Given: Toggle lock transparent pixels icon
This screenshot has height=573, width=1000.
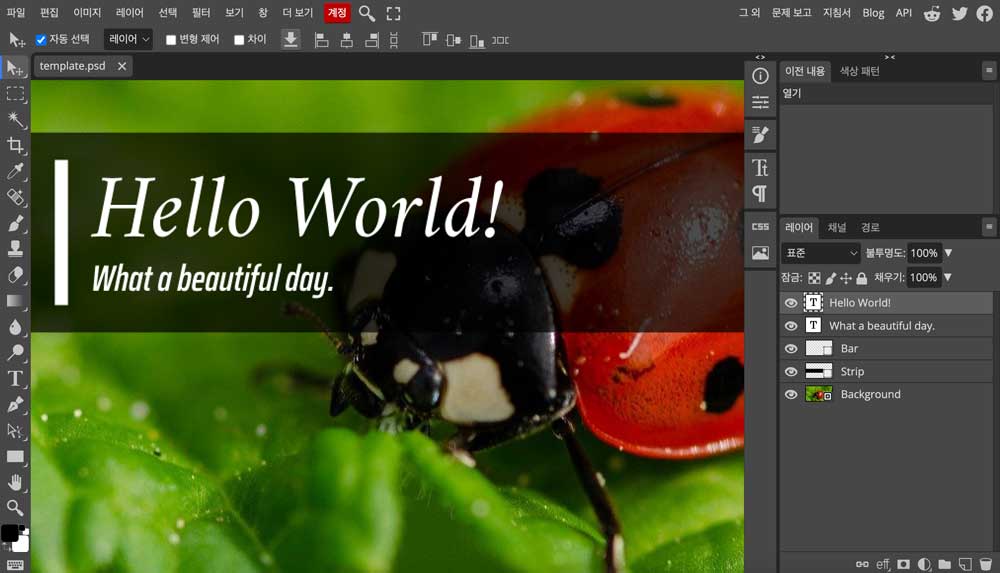Looking at the screenshot, I should 814,278.
